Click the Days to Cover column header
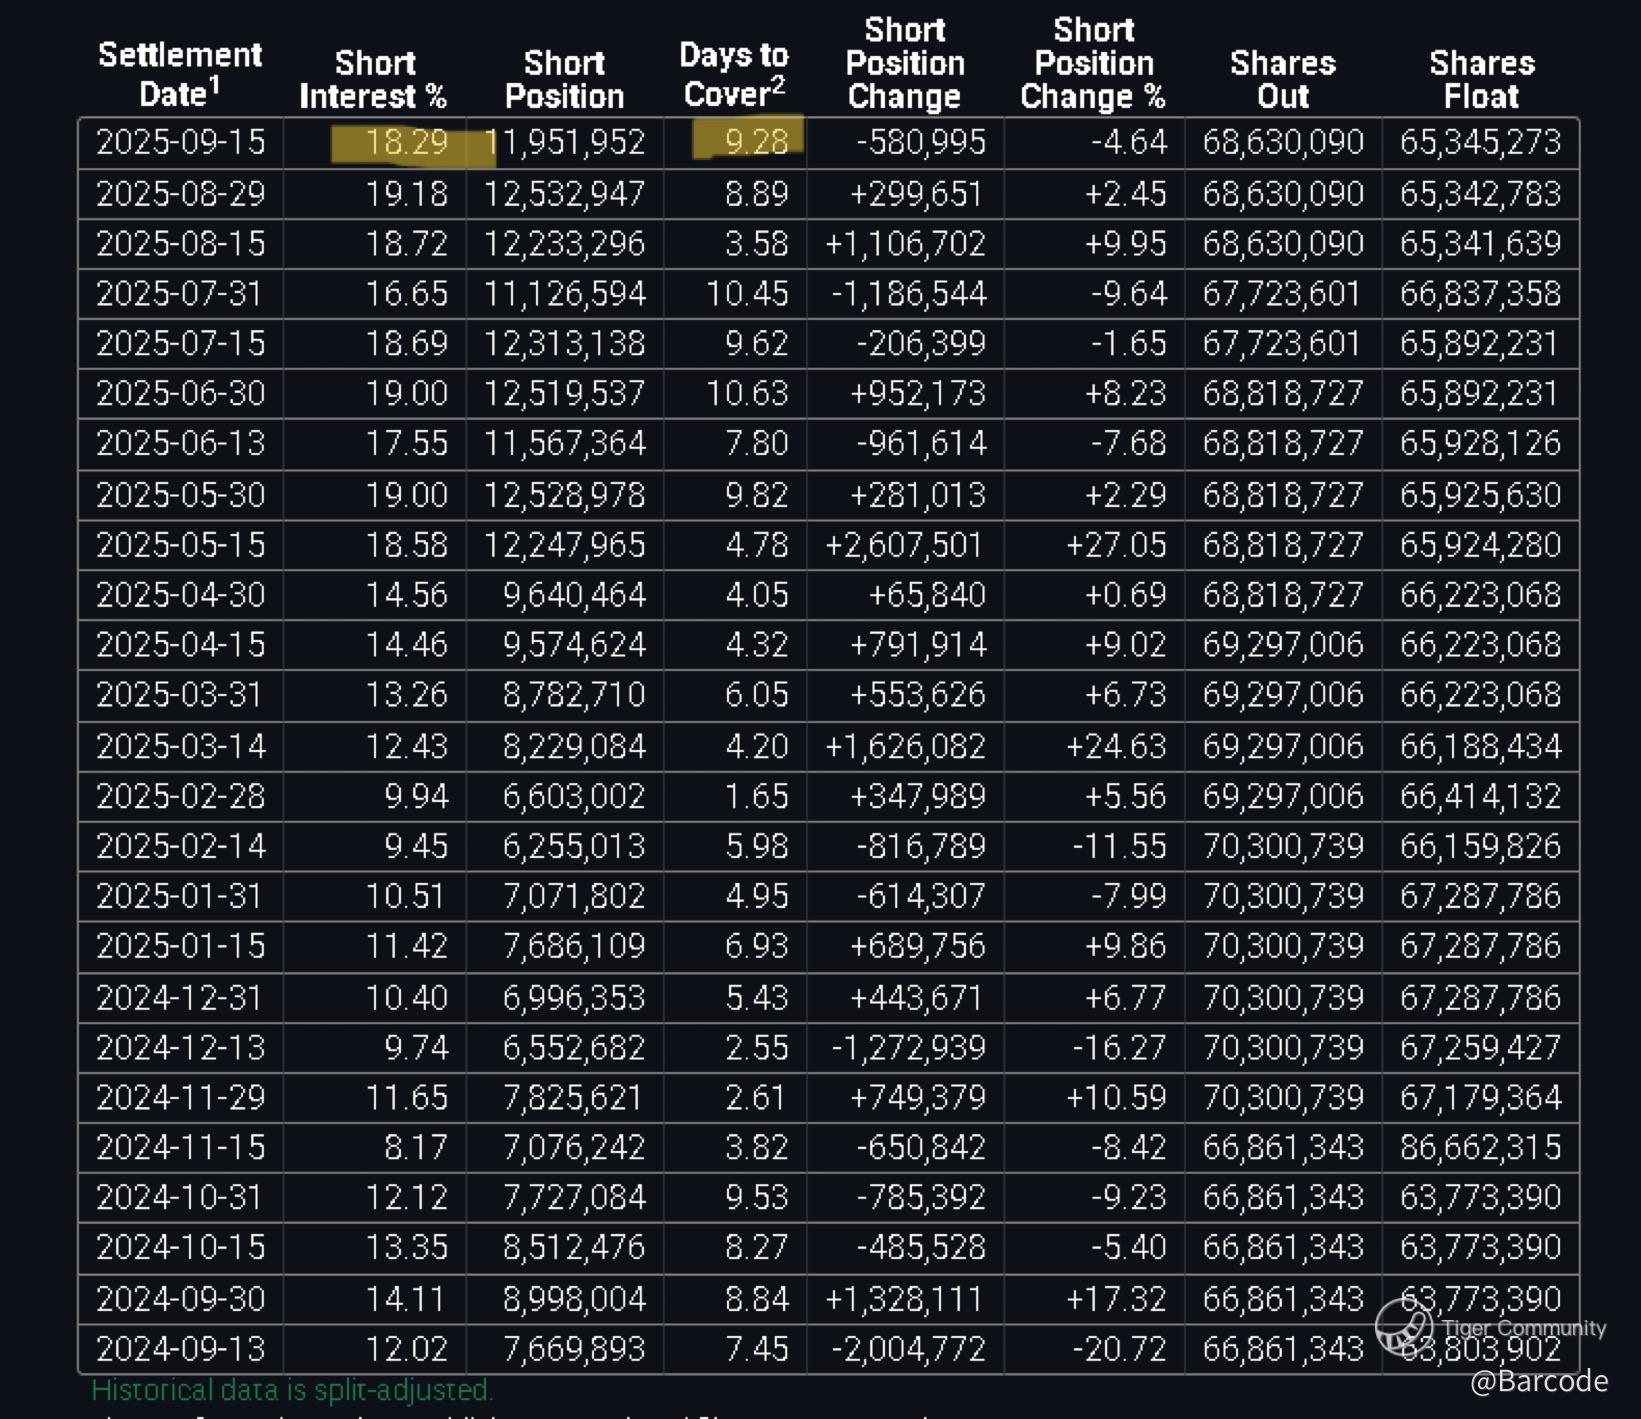 point(733,74)
